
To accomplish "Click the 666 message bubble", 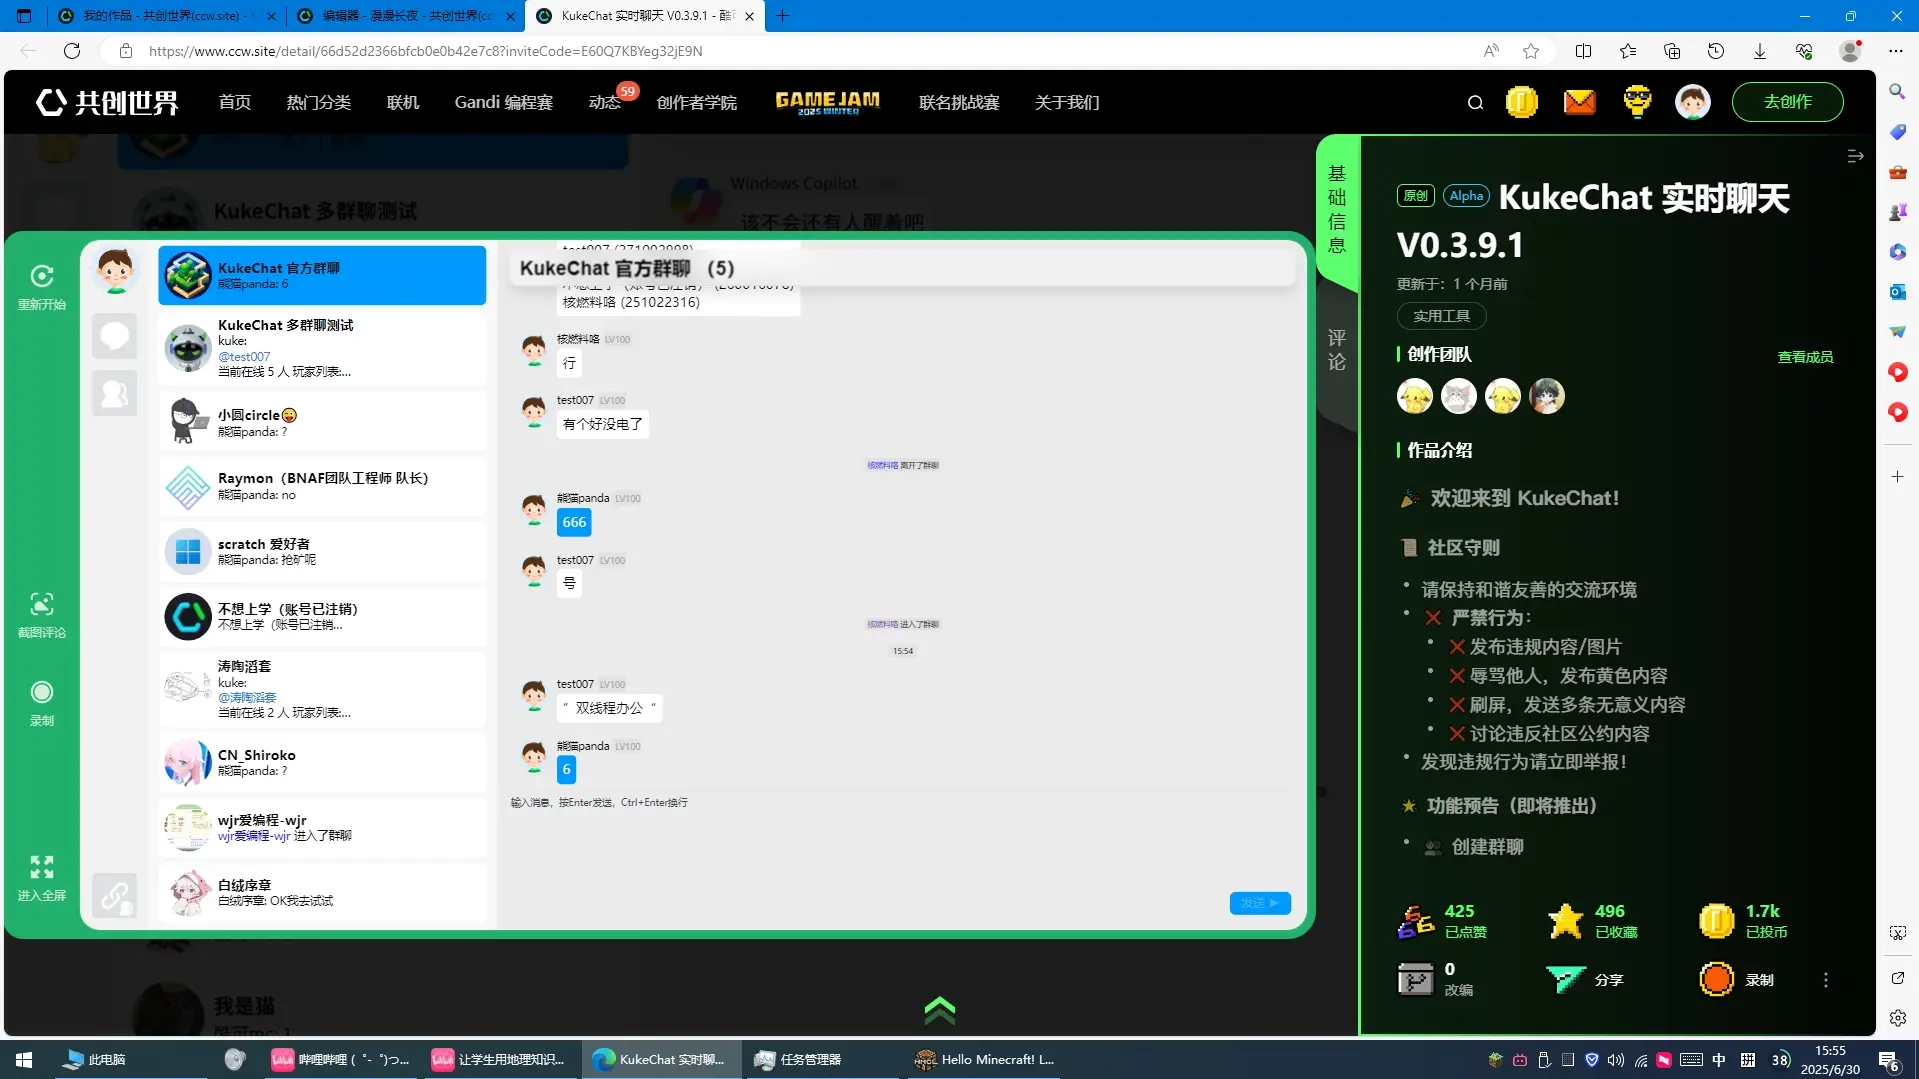I will 574,522.
